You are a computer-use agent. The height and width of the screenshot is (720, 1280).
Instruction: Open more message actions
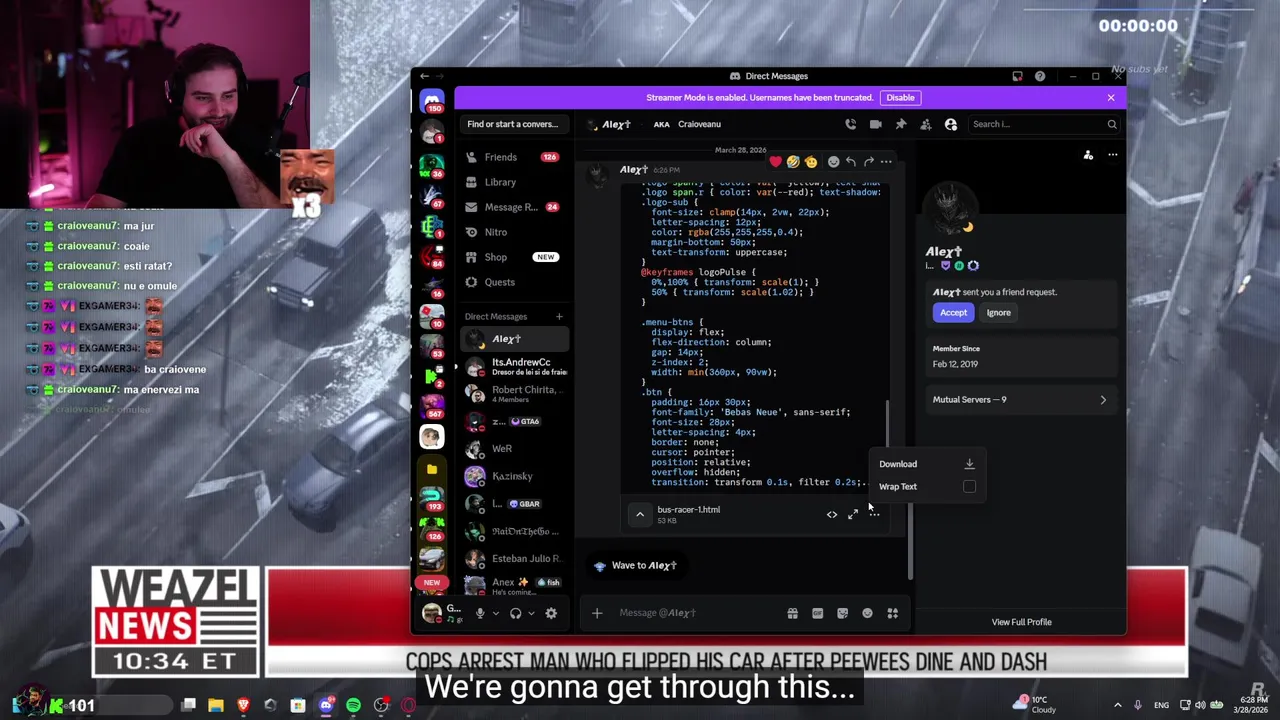coord(886,161)
